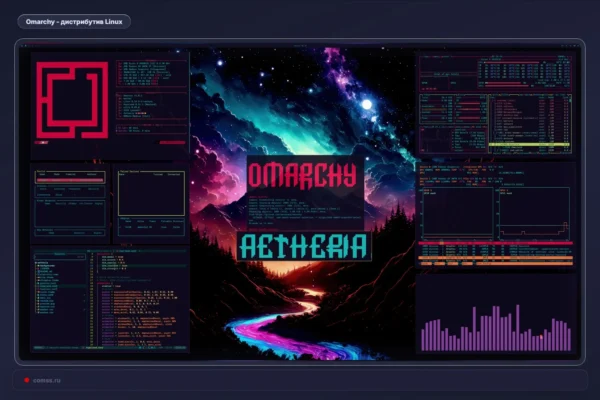This screenshot has width=600, height=400.
Task: Open the desktop screenshot preview
Action: tap(300, 202)
